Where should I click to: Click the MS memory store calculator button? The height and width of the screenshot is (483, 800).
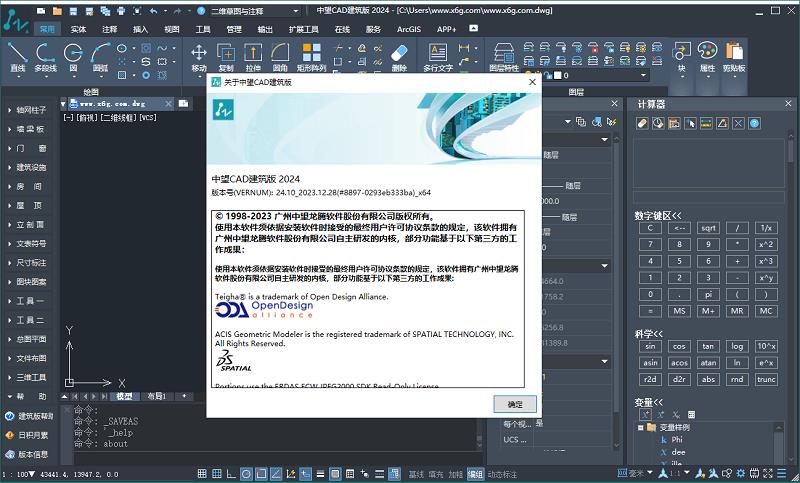tap(679, 311)
